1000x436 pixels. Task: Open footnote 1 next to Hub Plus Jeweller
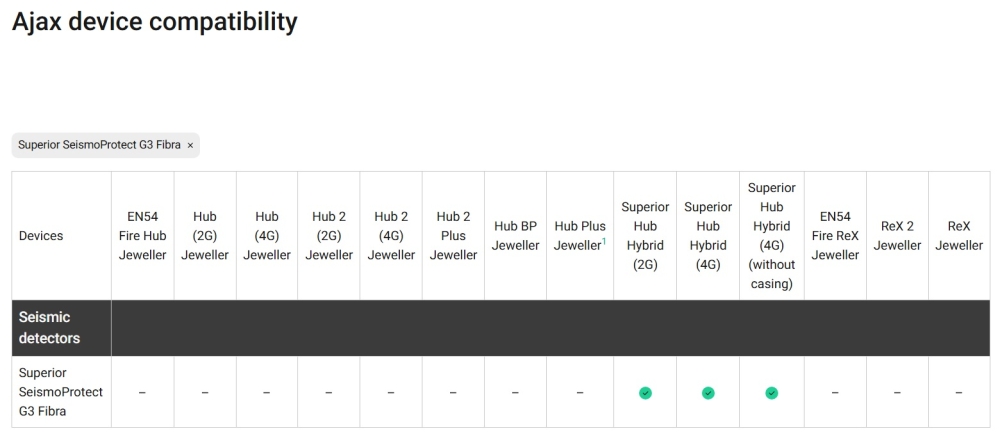point(603,241)
